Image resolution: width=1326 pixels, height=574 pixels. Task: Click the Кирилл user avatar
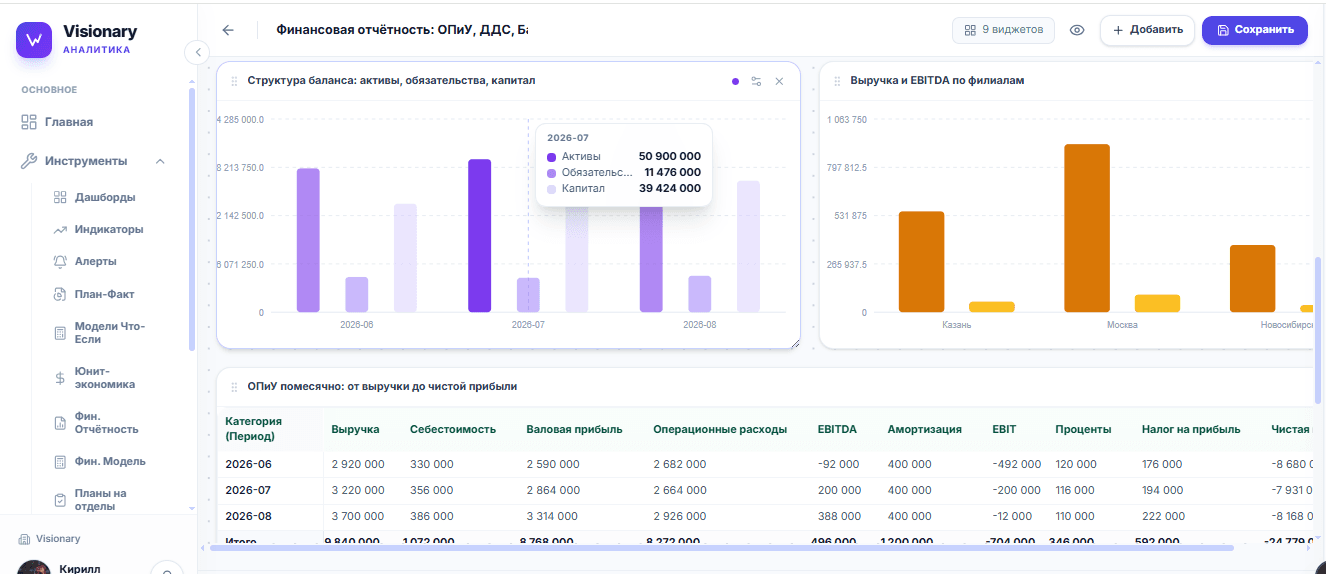click(x=33, y=567)
